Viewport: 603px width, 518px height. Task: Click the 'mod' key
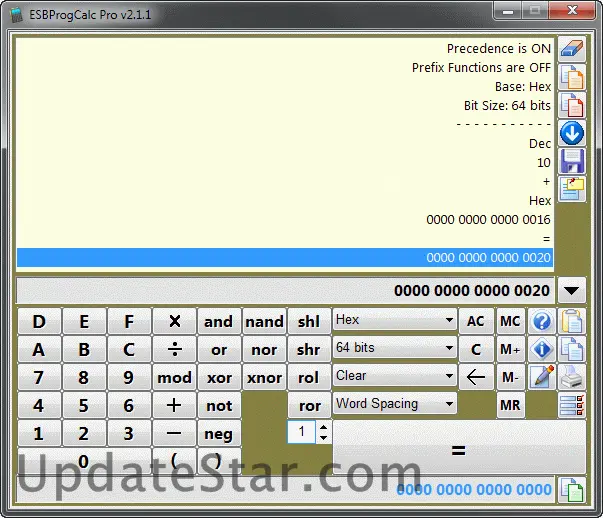click(175, 377)
